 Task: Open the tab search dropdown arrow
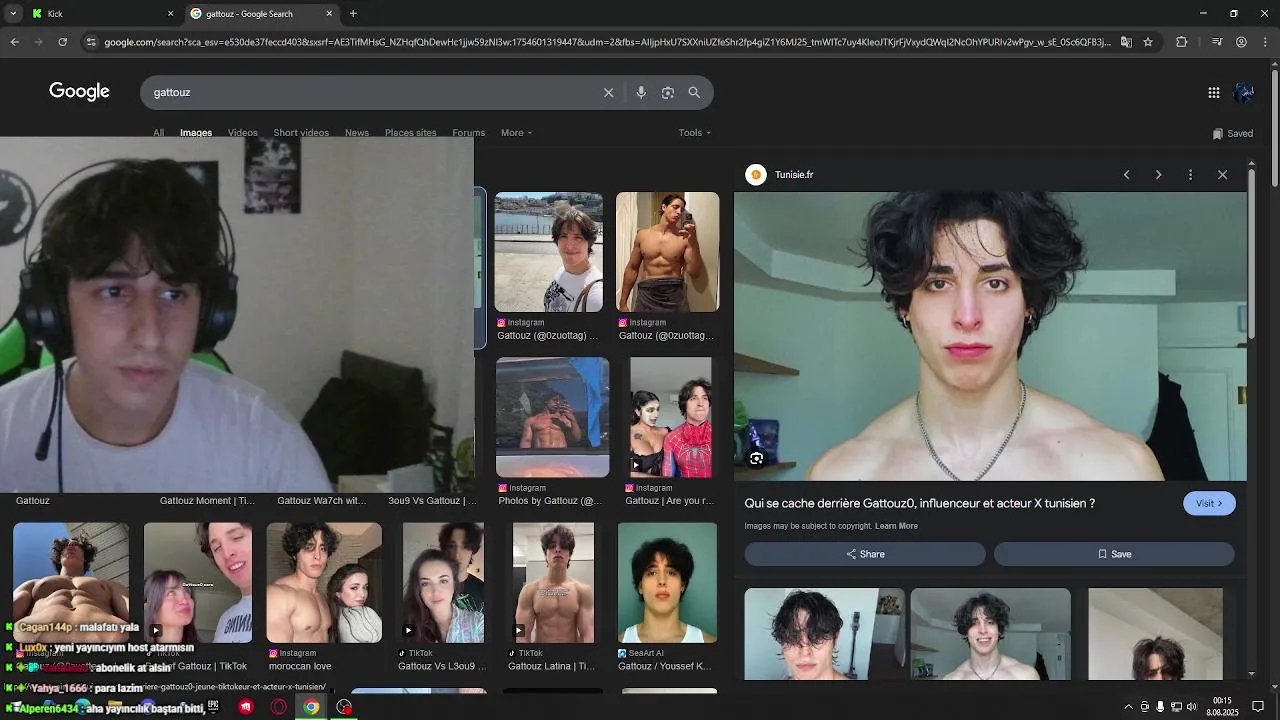point(12,13)
